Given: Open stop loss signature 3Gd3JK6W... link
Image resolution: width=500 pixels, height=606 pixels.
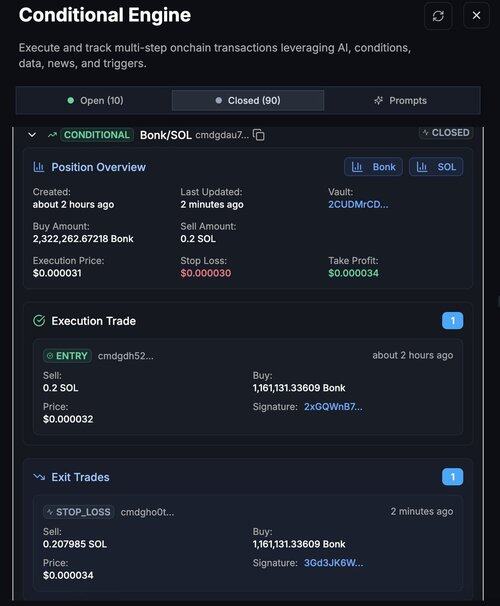Looking at the screenshot, I should coord(333,563).
